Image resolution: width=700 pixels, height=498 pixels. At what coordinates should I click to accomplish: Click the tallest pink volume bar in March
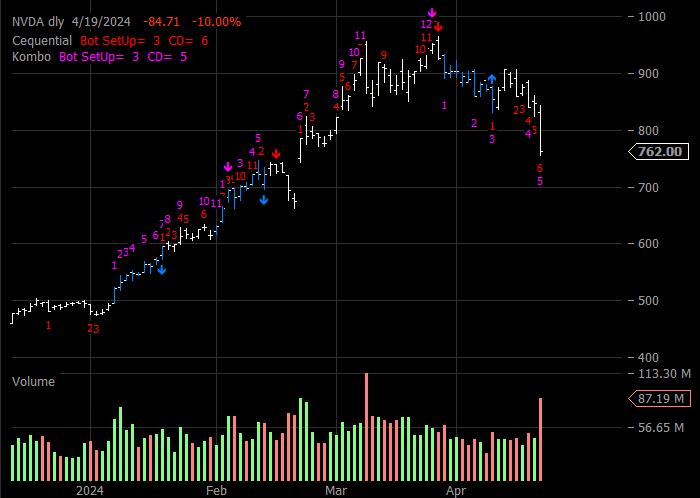point(367,427)
